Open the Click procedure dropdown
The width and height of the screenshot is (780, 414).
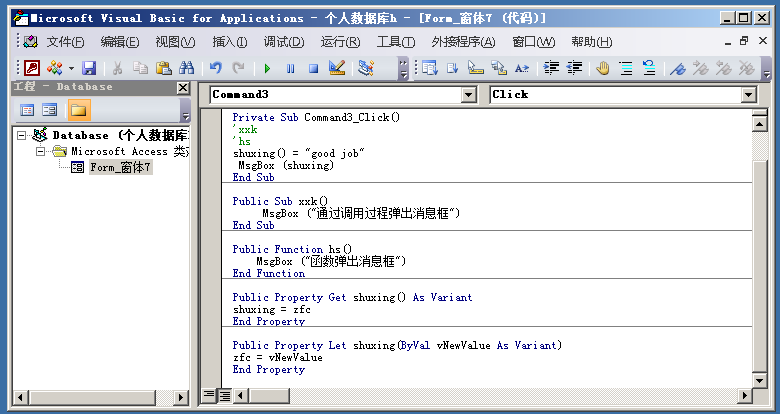click(749, 95)
